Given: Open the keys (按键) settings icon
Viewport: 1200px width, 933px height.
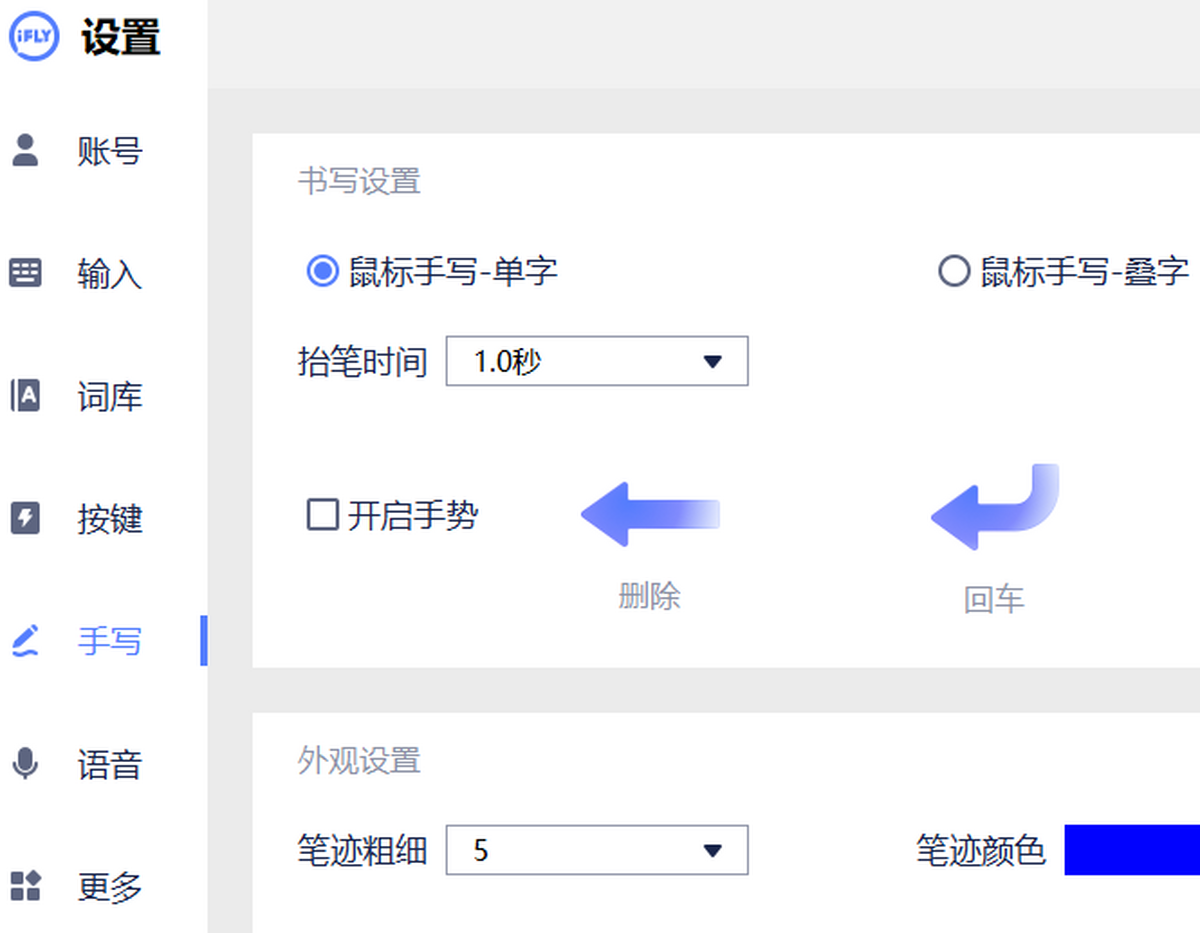Looking at the screenshot, I should tap(25, 518).
